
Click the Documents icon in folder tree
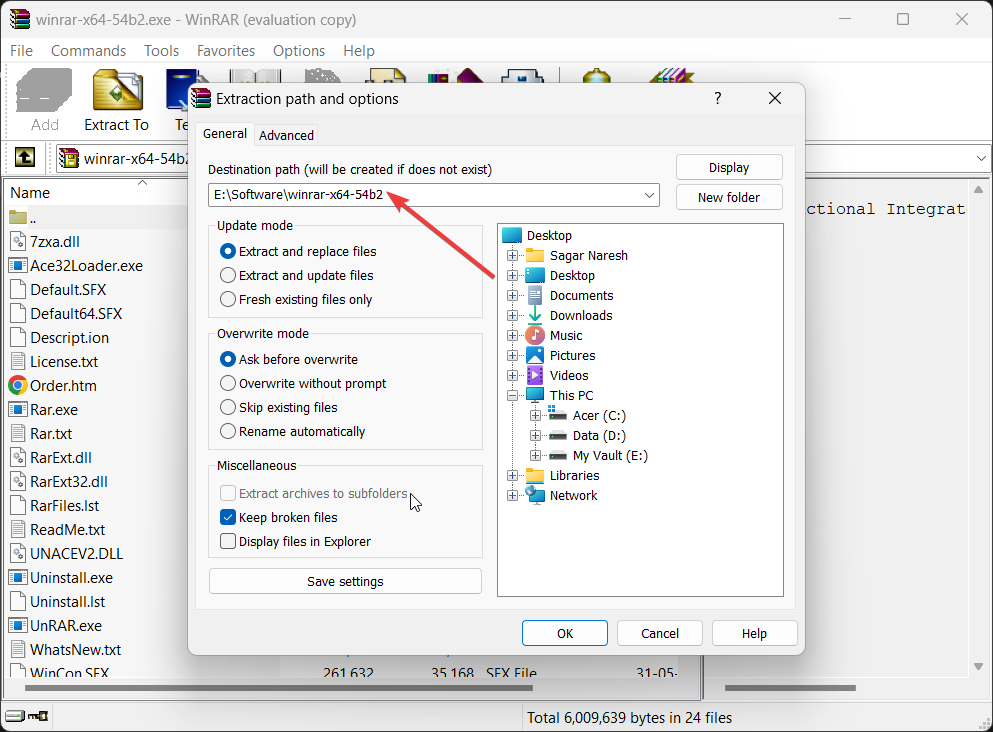[535, 295]
